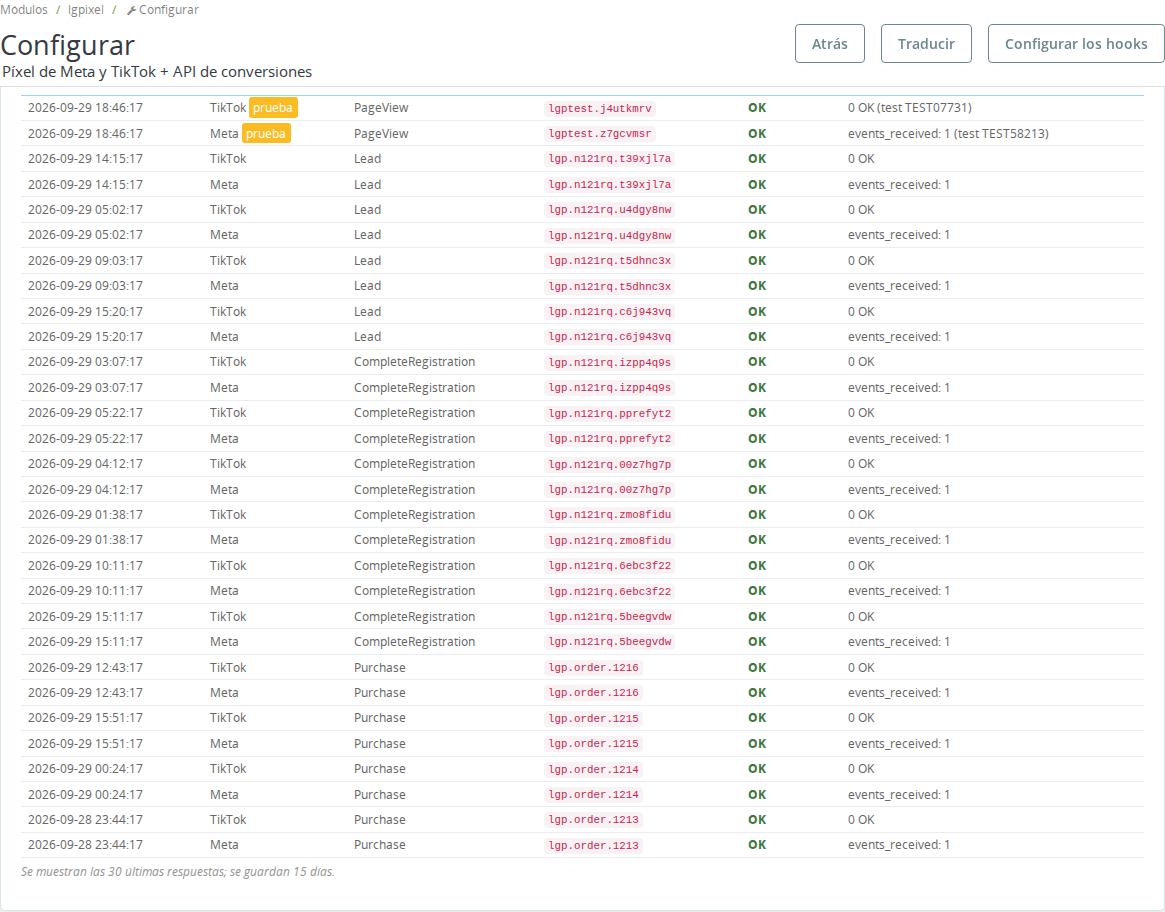
Task: Select lgp.n121rq.00z7hg7p in the Meta row
Action: [609, 490]
